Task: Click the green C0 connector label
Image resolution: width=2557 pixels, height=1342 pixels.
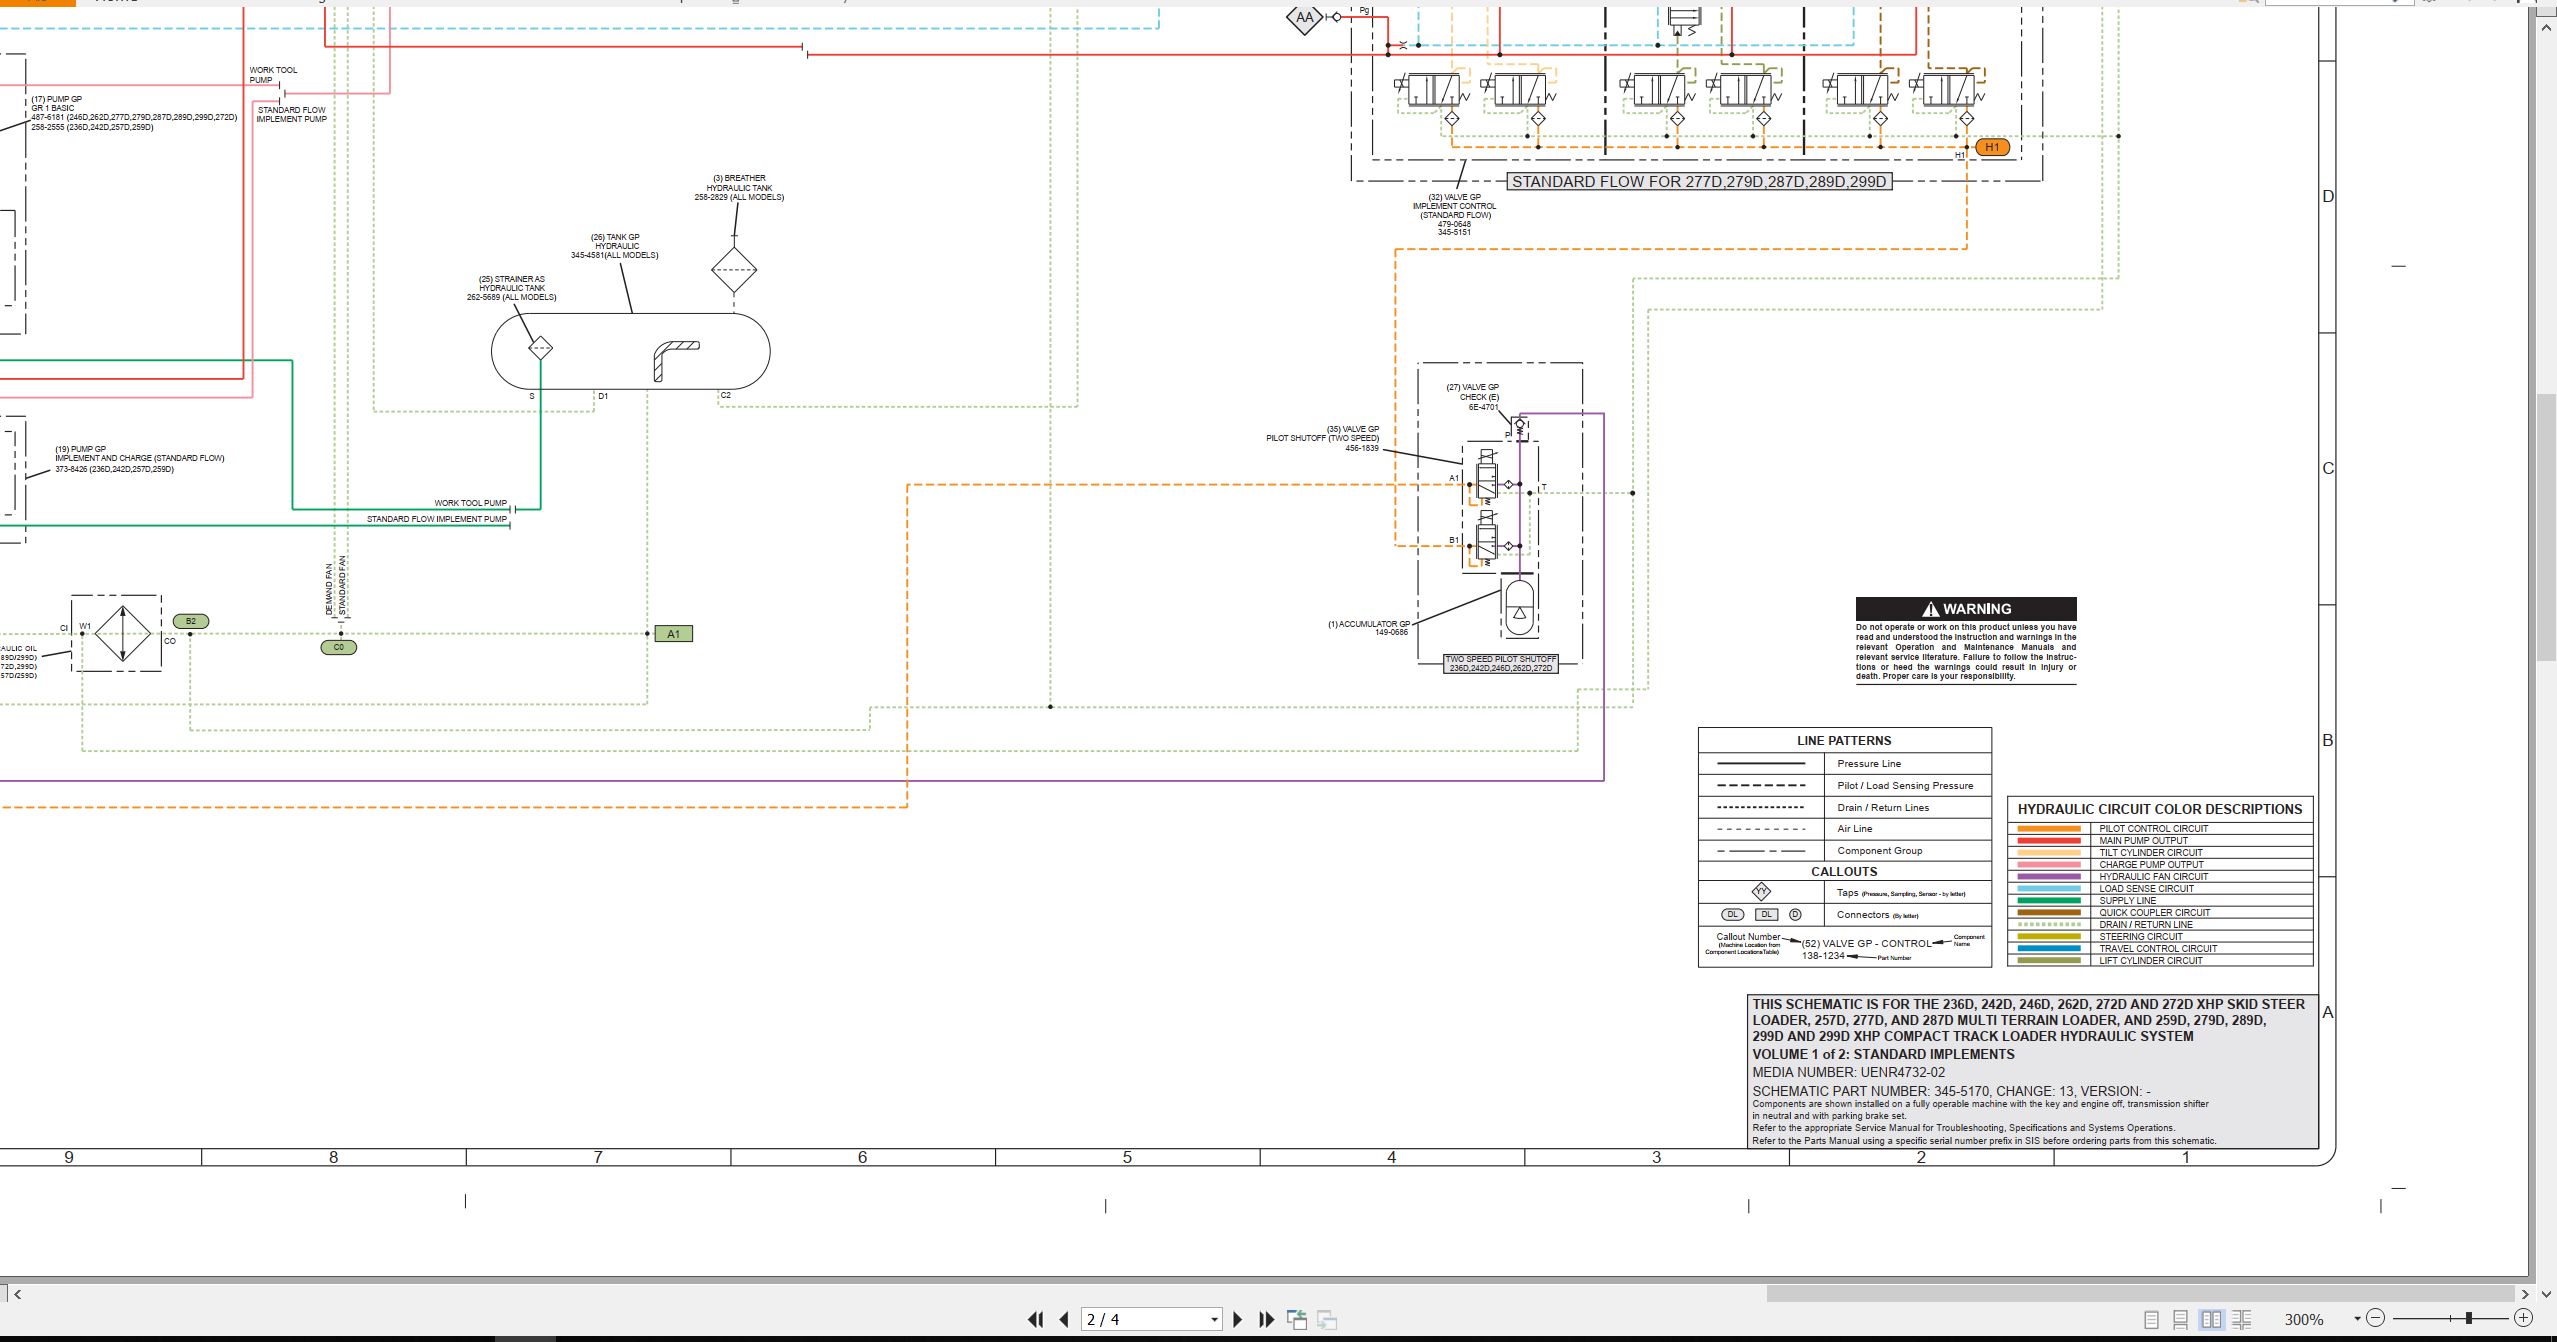Action: pos(338,647)
